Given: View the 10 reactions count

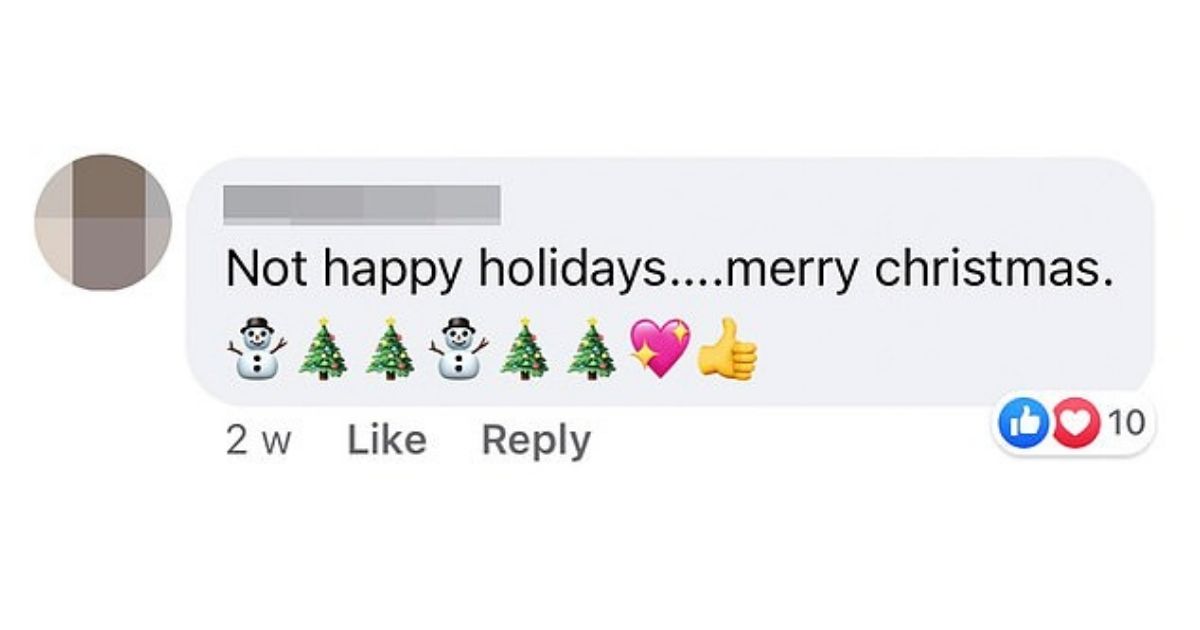Looking at the screenshot, I should [1126, 424].
